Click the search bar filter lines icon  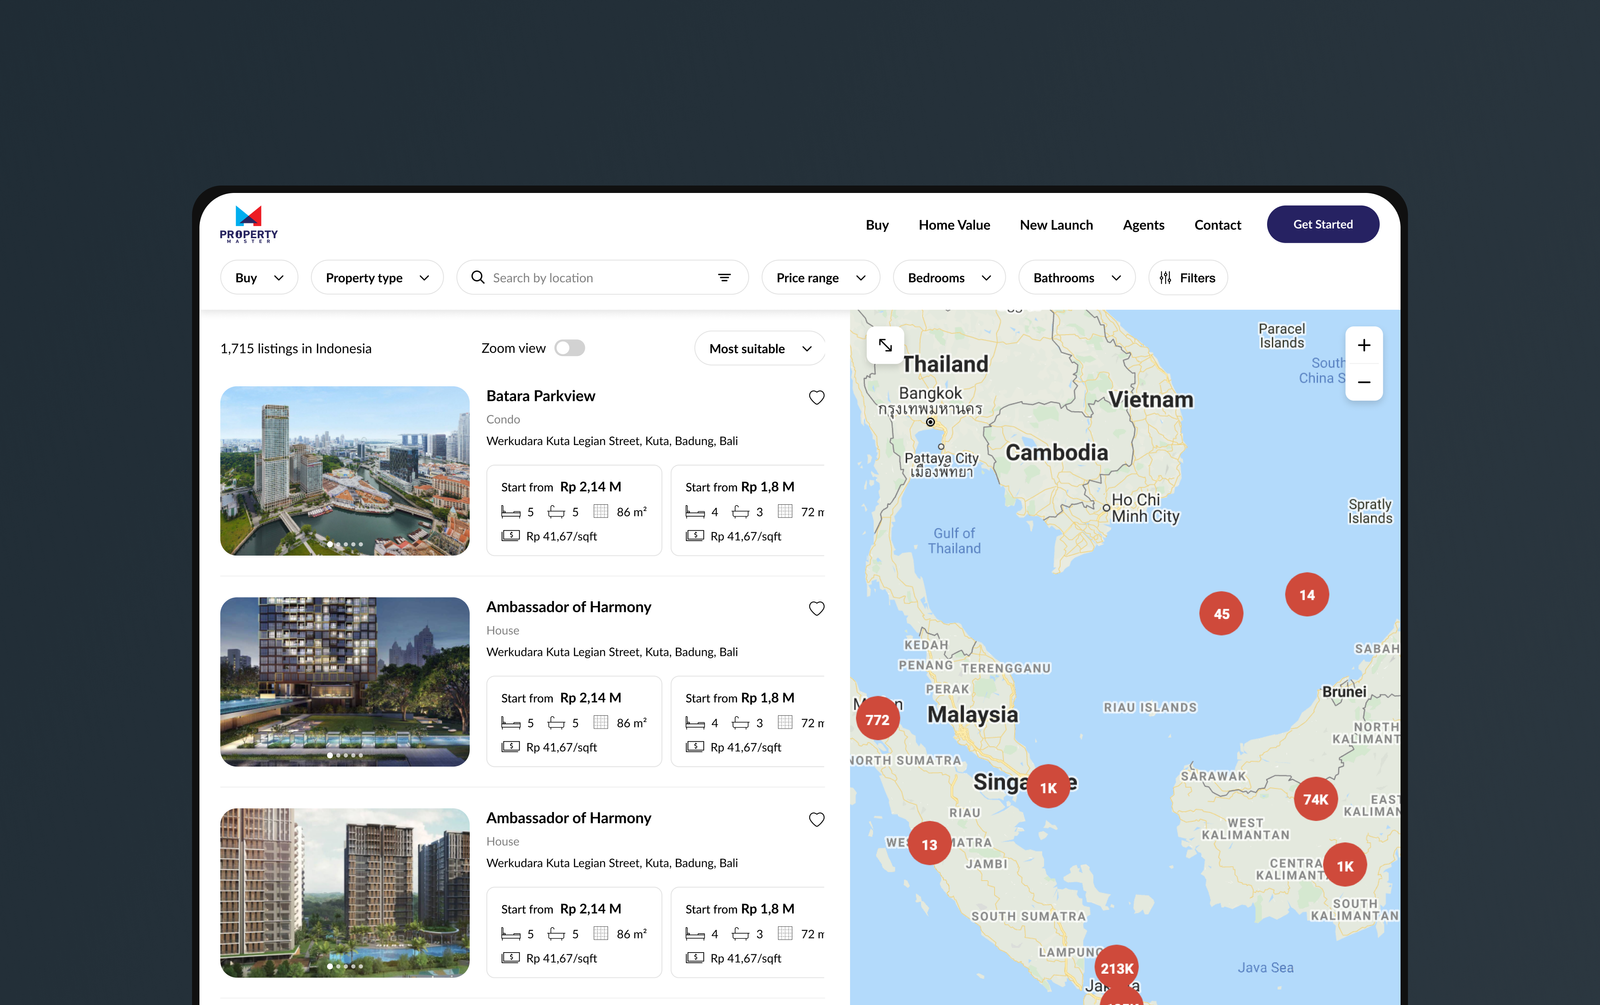click(724, 278)
